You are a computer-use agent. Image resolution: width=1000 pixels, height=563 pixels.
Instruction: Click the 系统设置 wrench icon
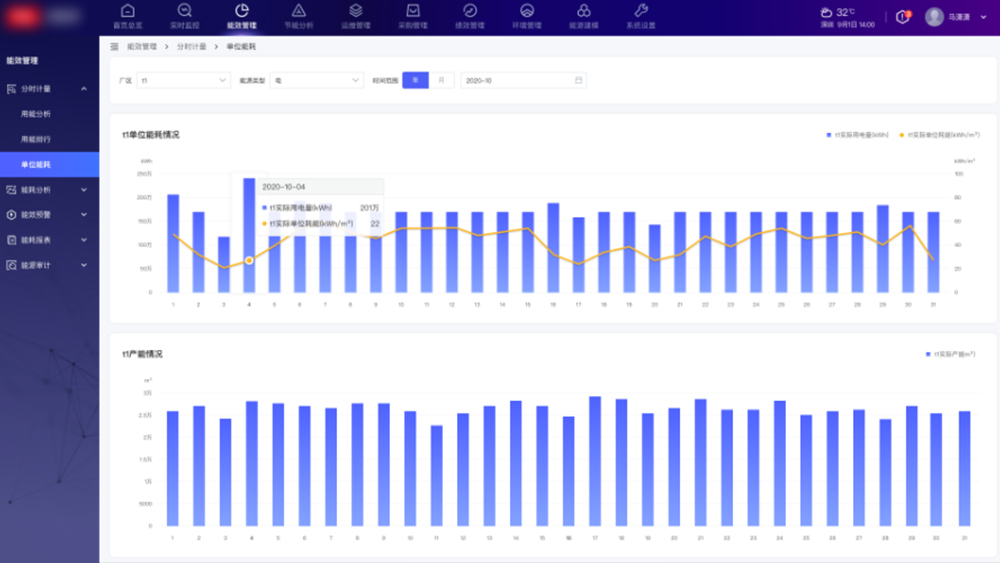641,11
